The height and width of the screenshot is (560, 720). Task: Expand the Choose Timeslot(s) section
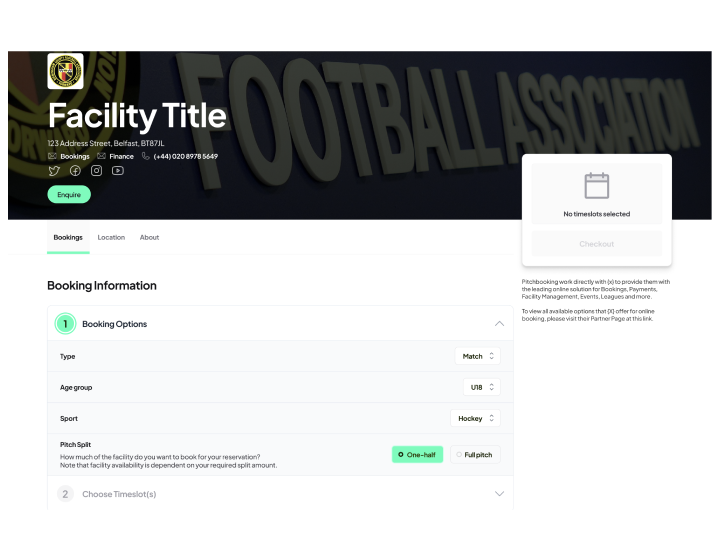pos(499,494)
